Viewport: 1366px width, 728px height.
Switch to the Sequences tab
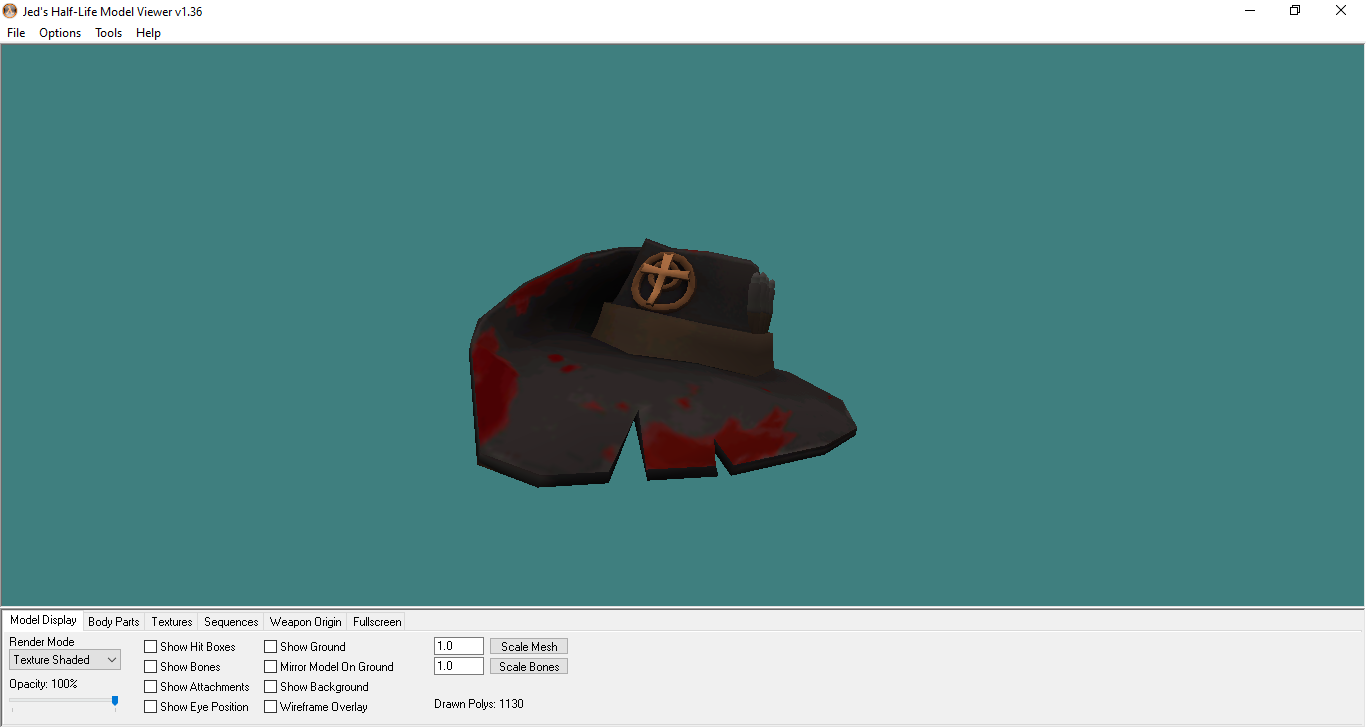(x=231, y=622)
